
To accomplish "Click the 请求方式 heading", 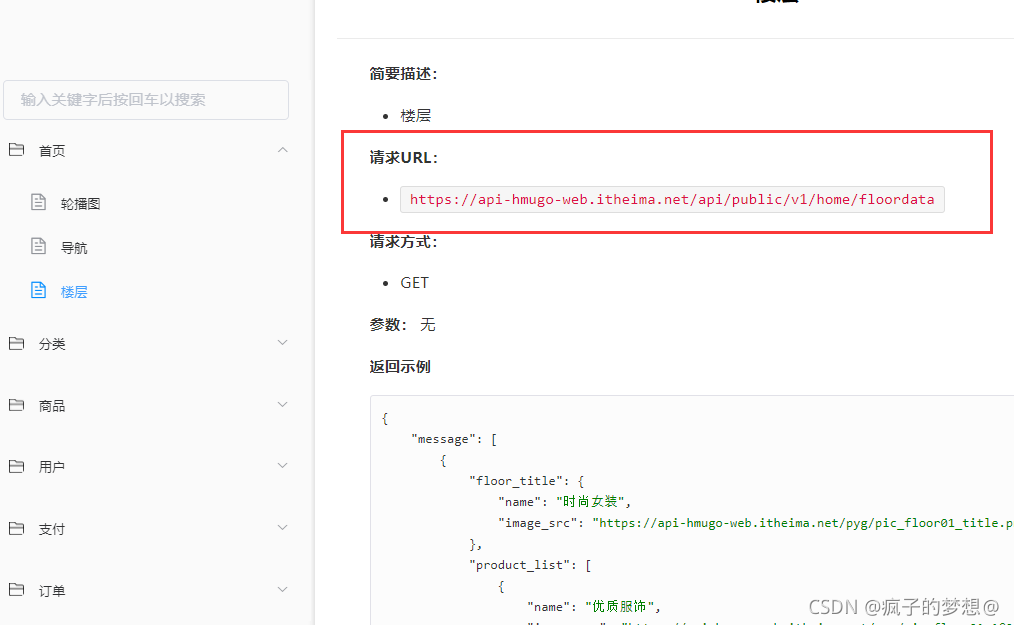I will 404,241.
